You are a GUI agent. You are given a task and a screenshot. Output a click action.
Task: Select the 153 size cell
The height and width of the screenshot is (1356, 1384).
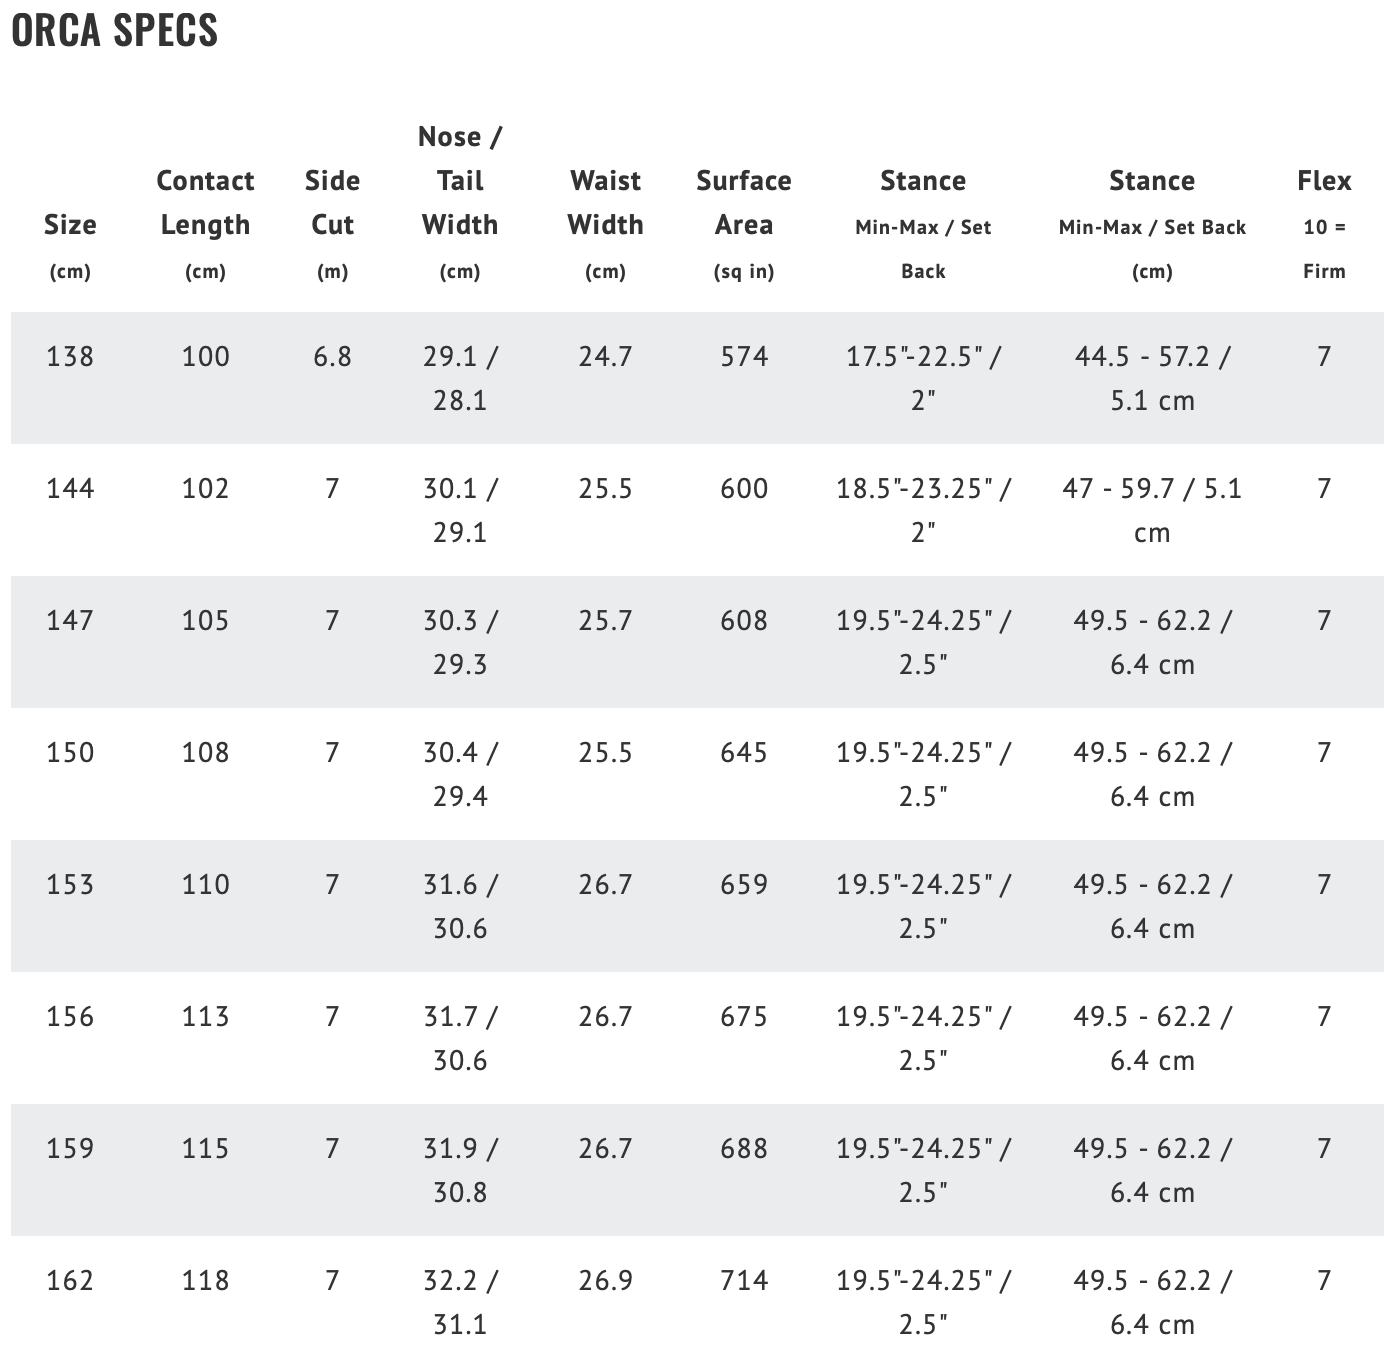click(70, 885)
